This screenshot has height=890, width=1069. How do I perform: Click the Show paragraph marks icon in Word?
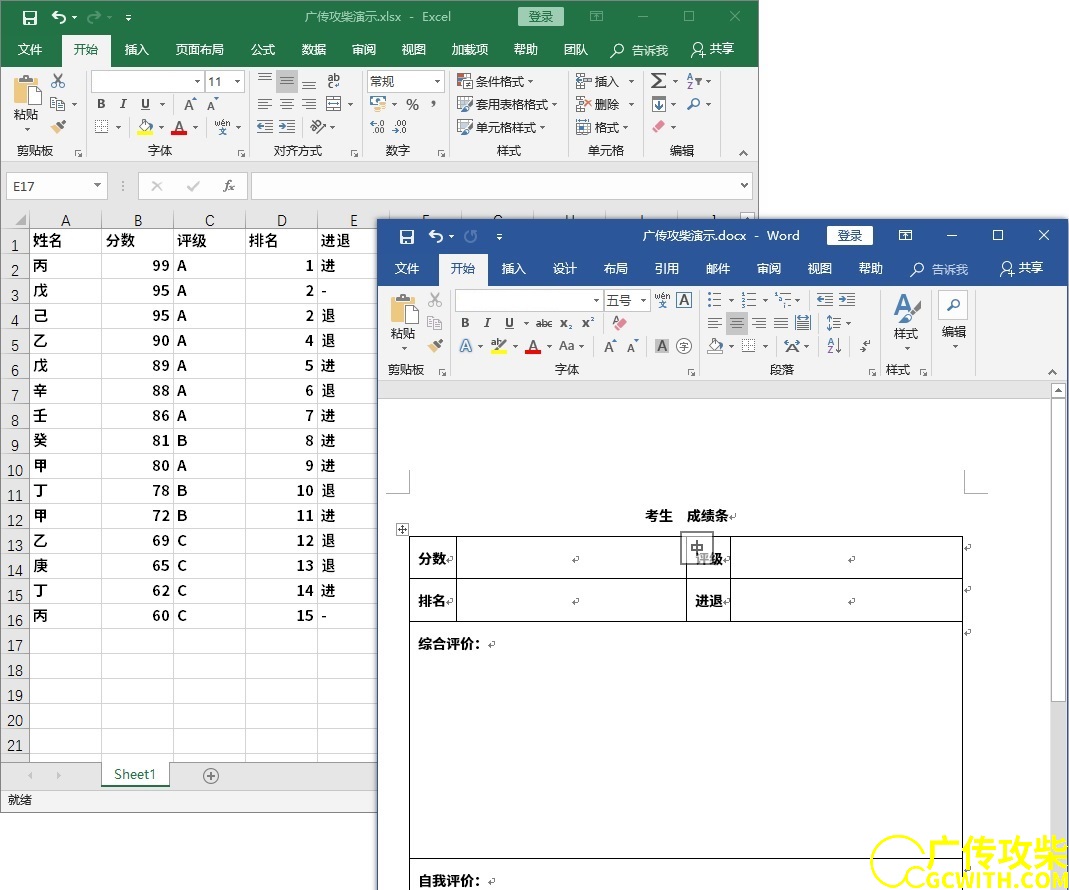point(864,346)
